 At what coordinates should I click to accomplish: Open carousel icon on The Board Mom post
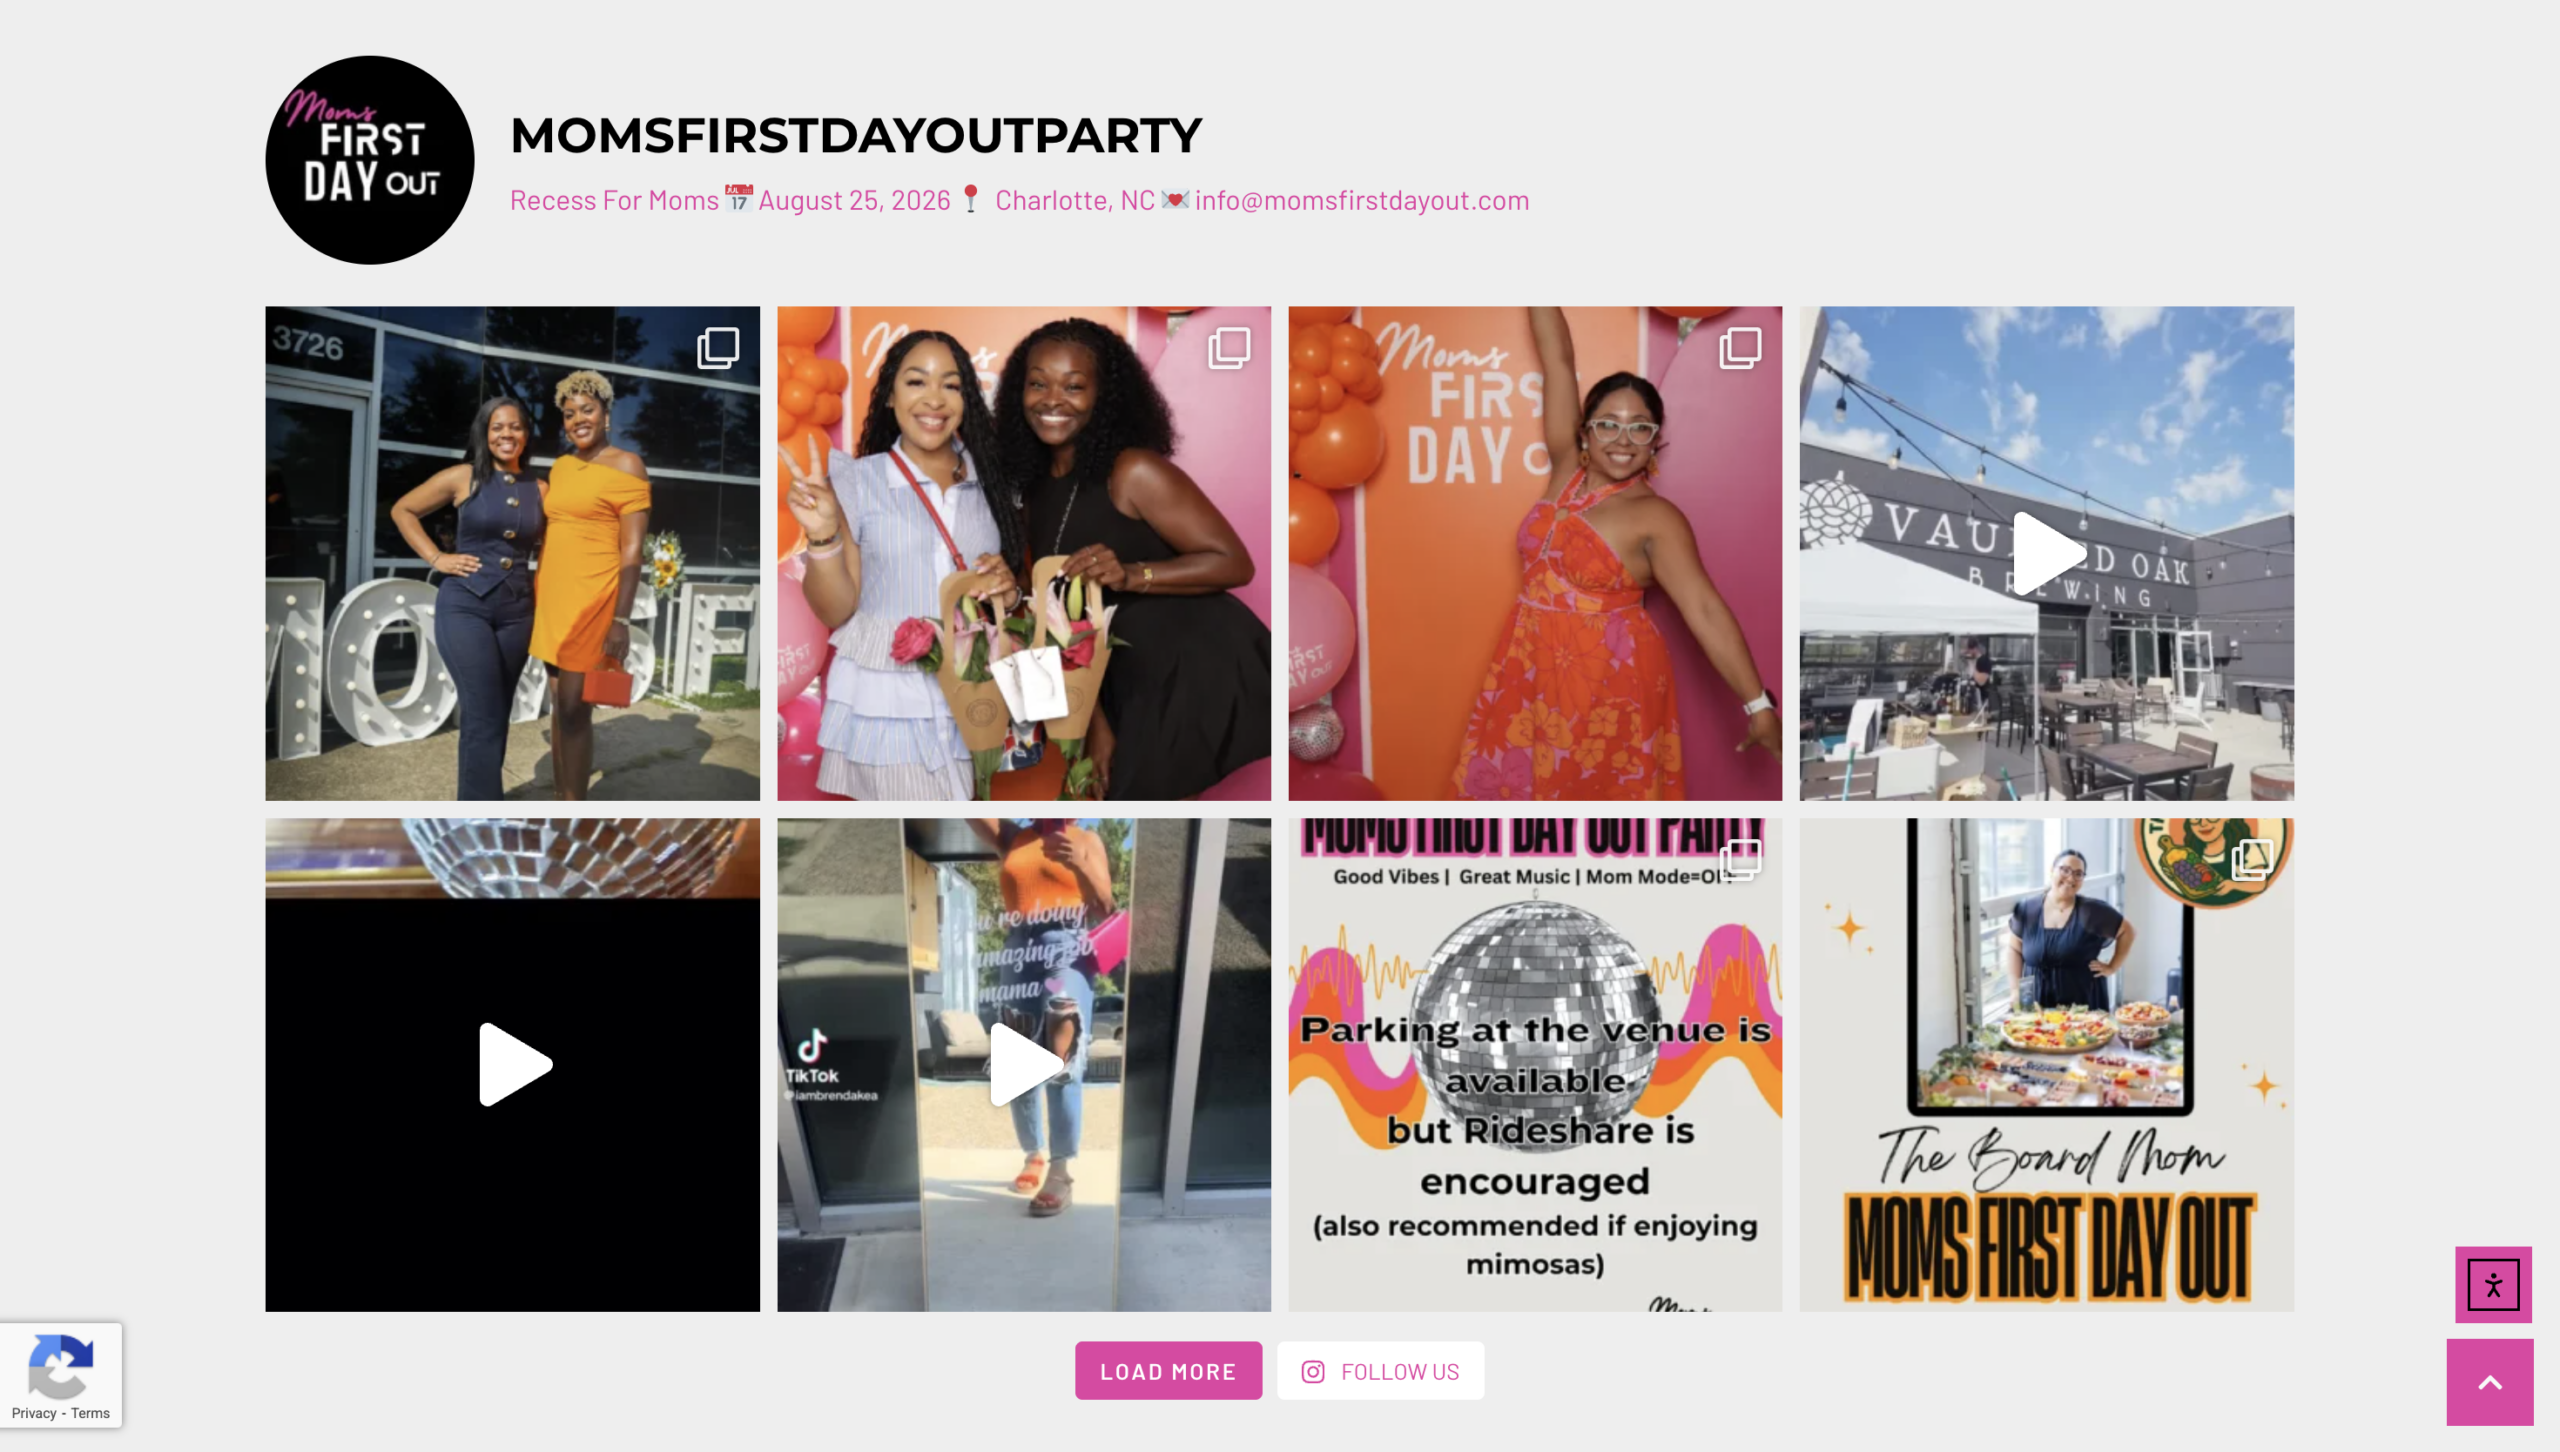tap(2252, 859)
